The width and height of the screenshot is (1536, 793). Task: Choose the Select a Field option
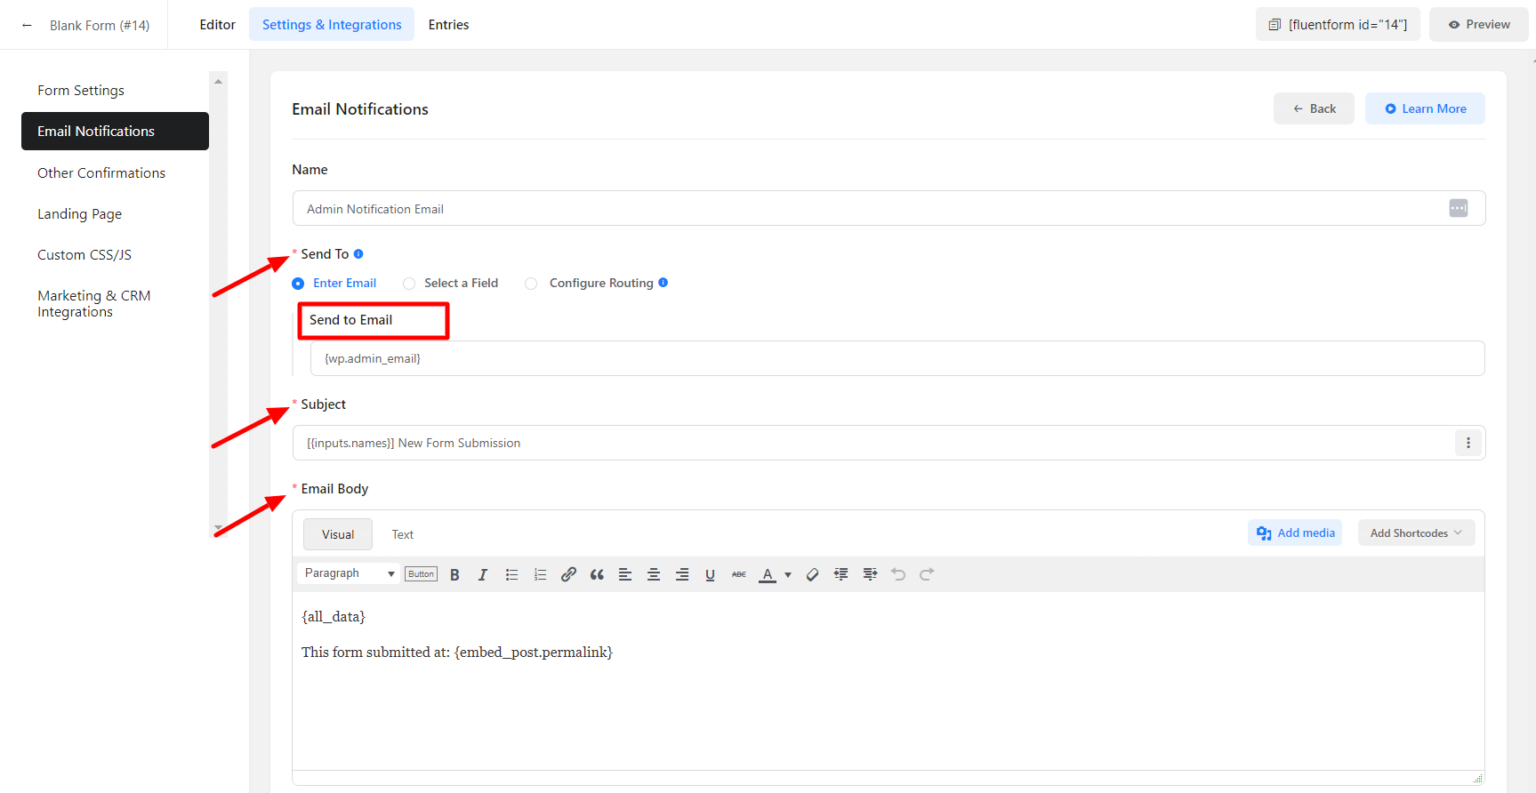409,283
